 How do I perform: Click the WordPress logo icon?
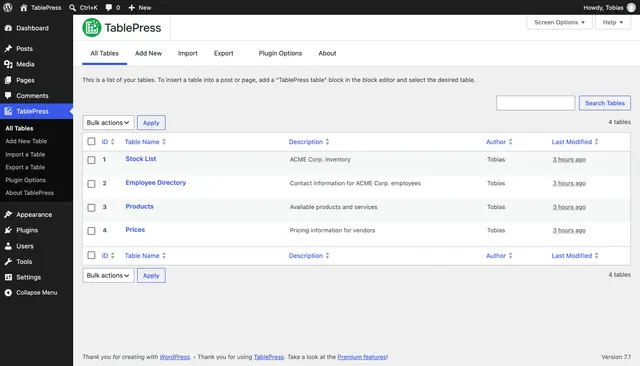[x=8, y=7]
